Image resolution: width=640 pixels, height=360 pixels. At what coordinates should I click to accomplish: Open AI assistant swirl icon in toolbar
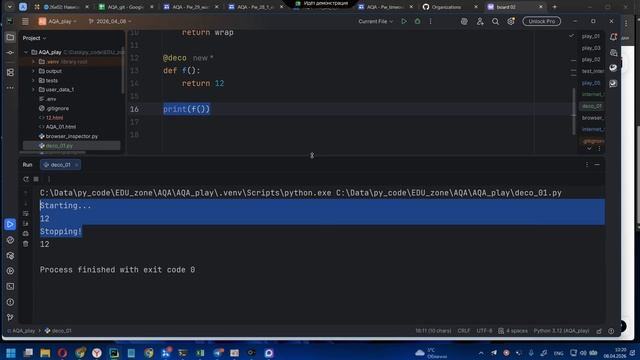(x=464, y=21)
